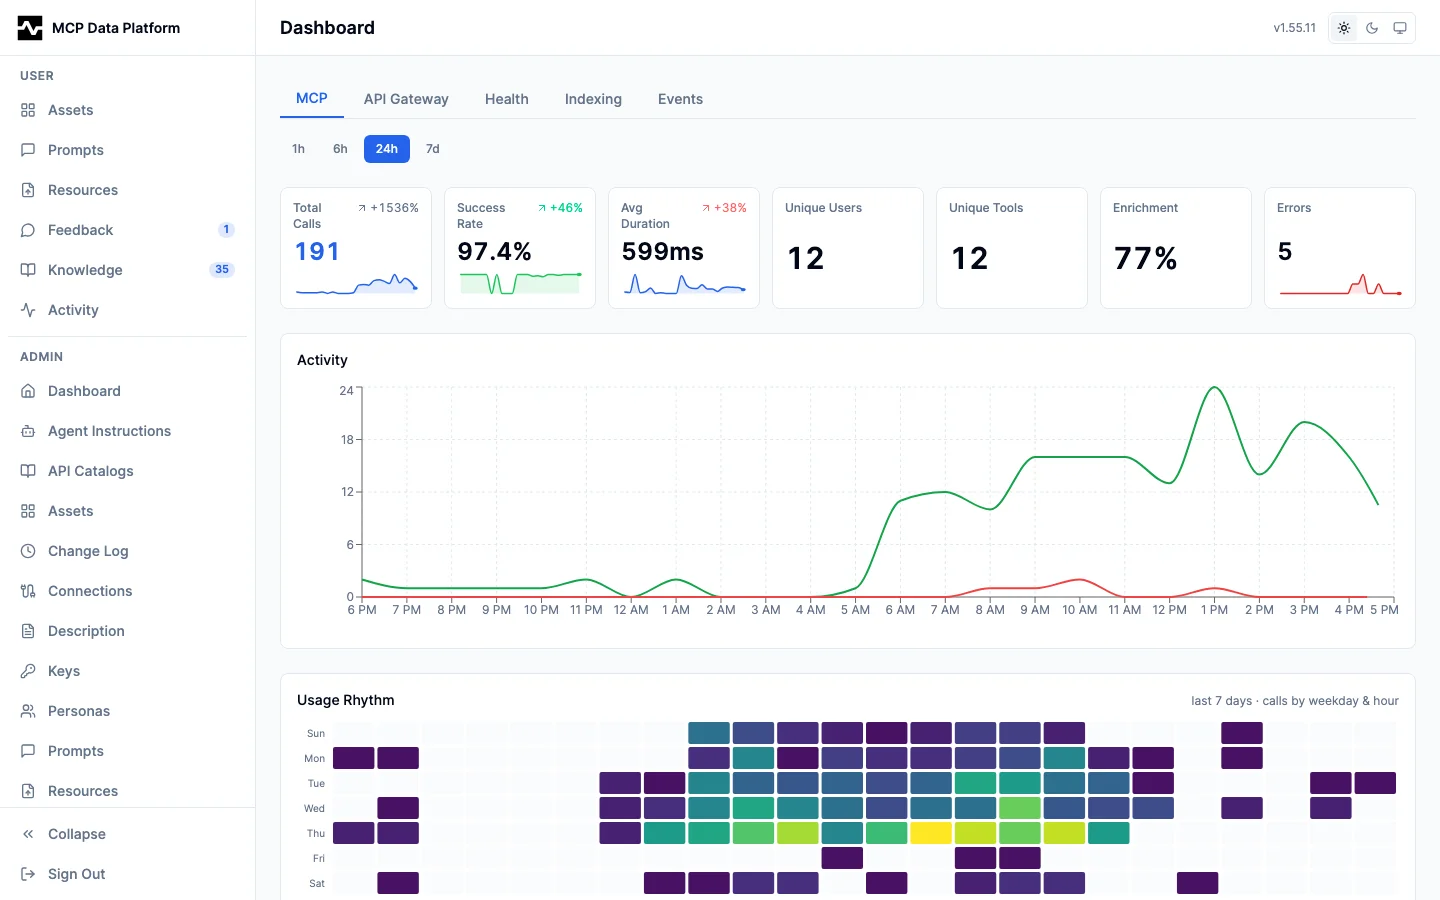
Task: Click the Agent Instructions robot icon
Action: (28, 431)
